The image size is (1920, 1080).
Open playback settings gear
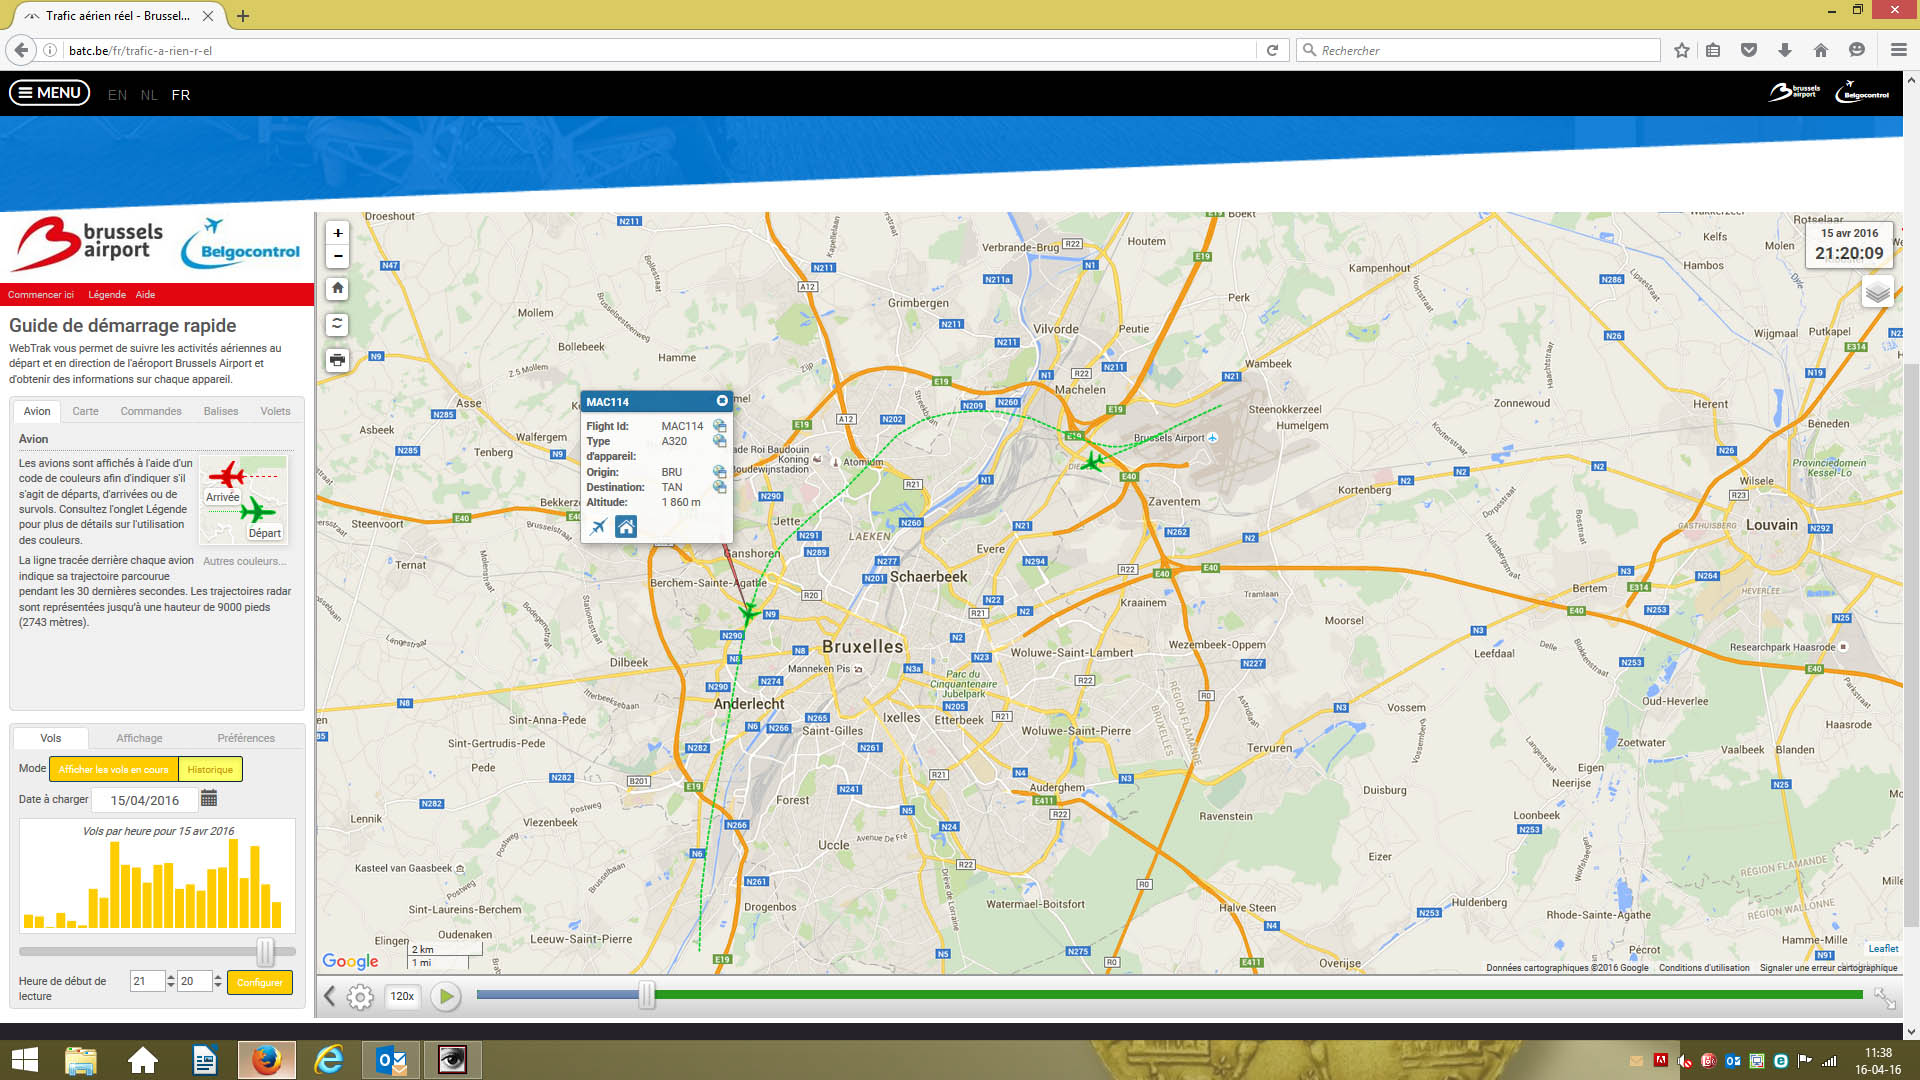[360, 997]
